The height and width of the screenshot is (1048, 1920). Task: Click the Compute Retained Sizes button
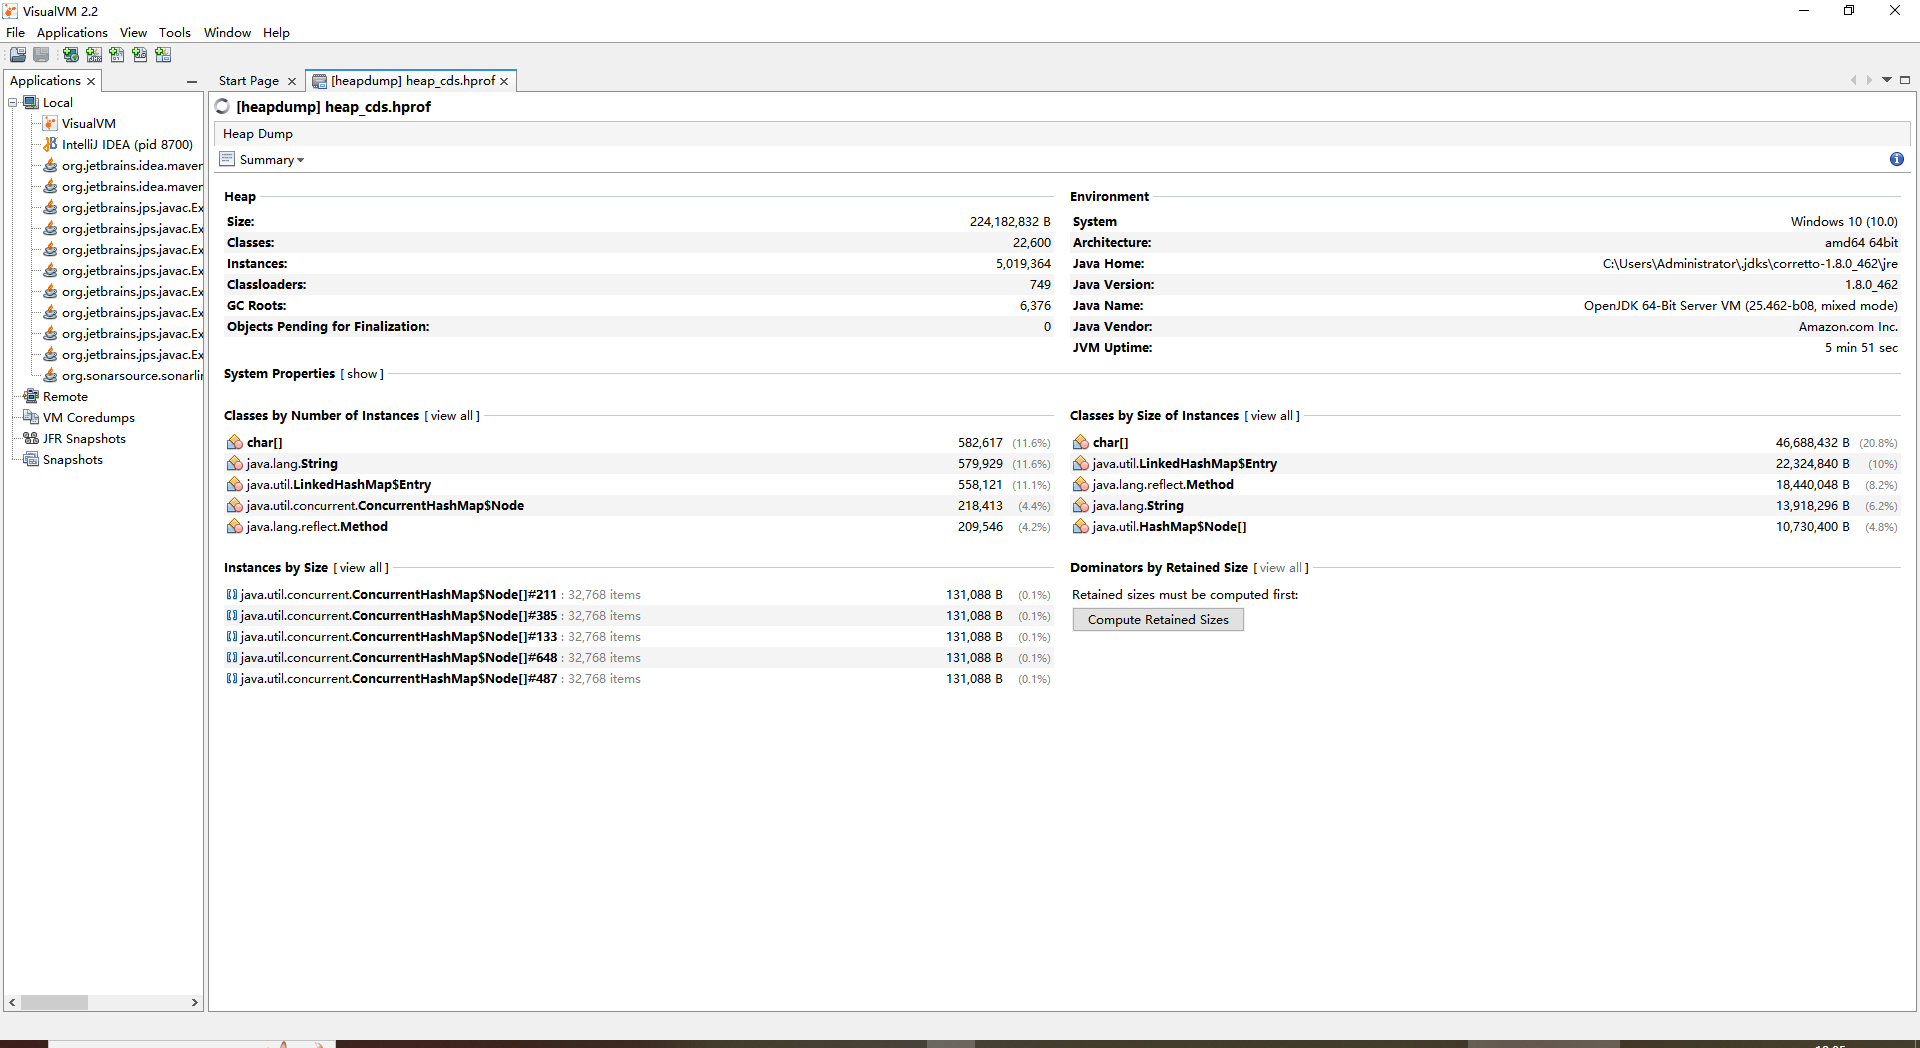point(1158,620)
